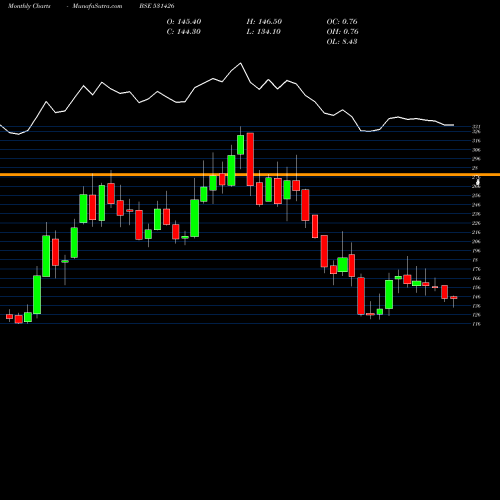
Task: Click the 226 price axis label
Action: click(476, 223)
